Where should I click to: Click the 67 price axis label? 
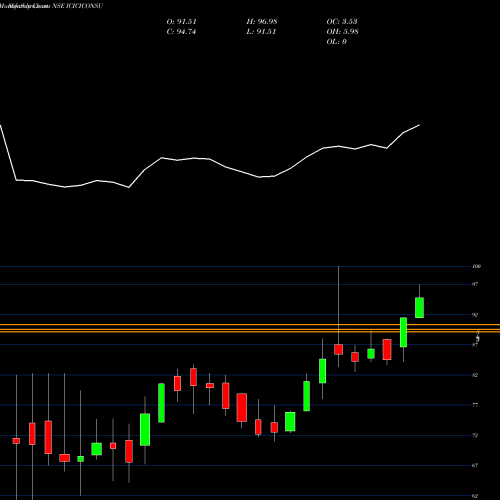[475, 466]
